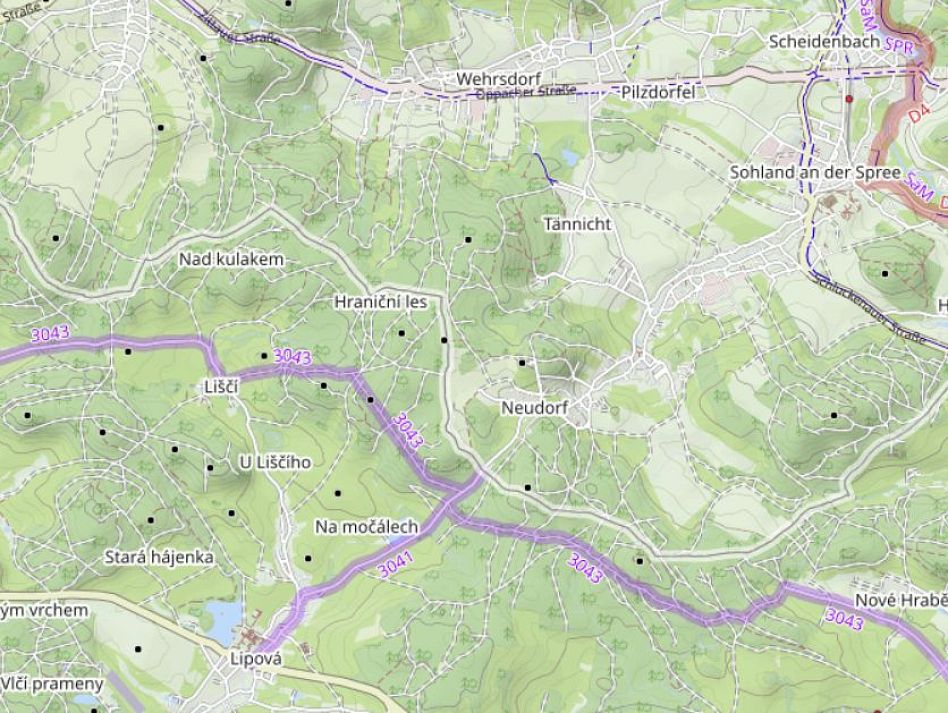This screenshot has width=948, height=713.
Task: Click the red station dot near Scheidenbach
Action: tap(849, 99)
